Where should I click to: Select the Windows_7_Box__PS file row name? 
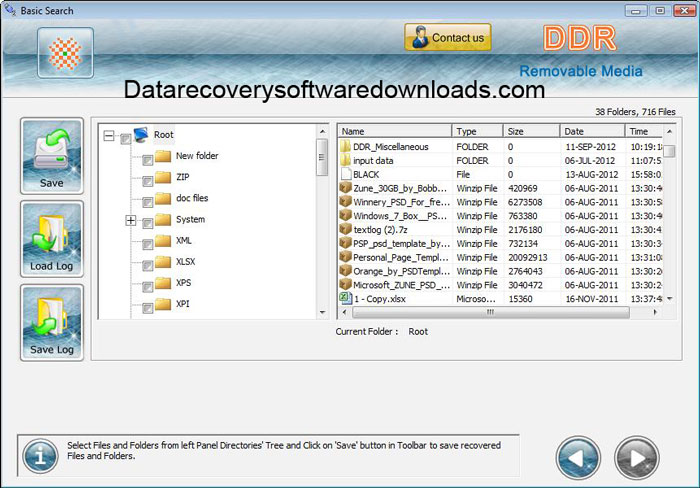click(x=400, y=216)
